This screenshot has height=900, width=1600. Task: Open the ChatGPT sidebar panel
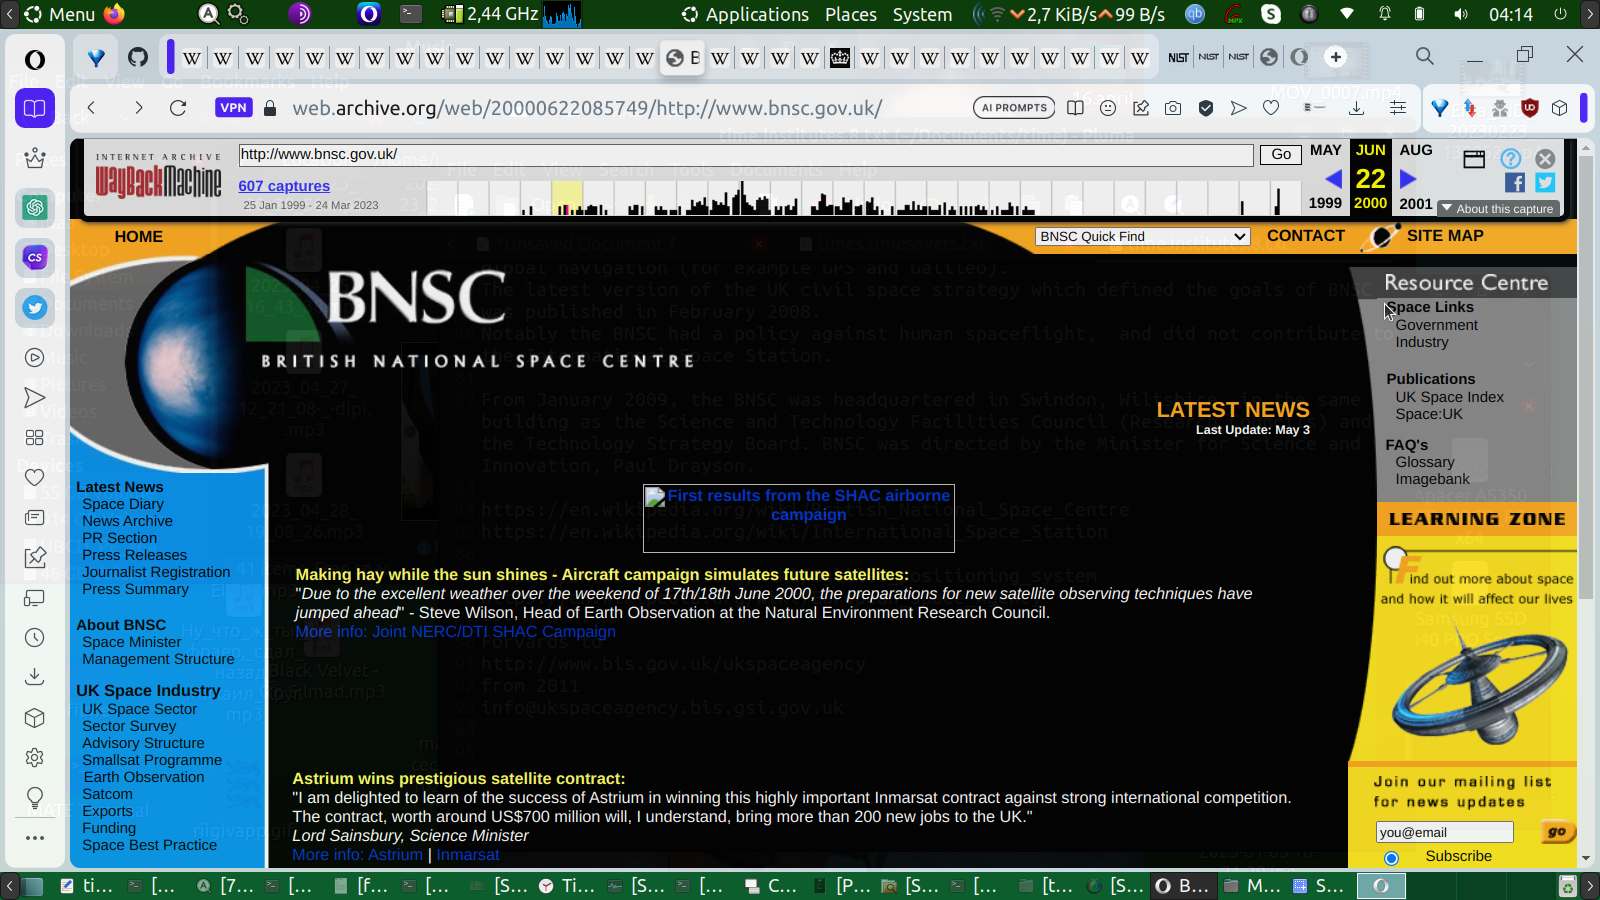pyautogui.click(x=35, y=207)
